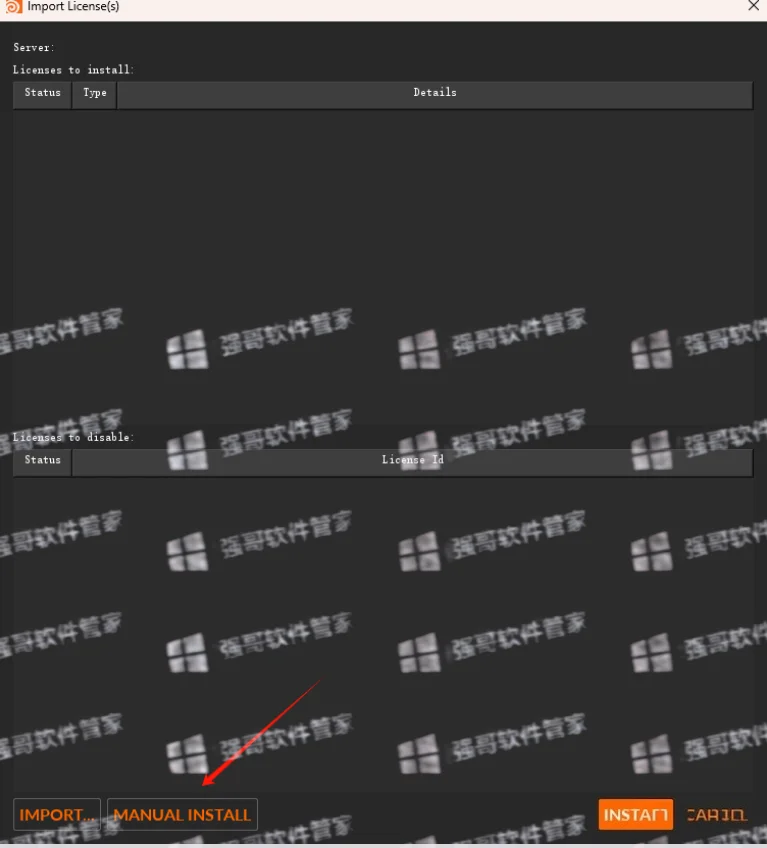Image resolution: width=767 pixels, height=848 pixels.
Task: Select the 'Licenses to install:' label
Action: pyautogui.click(x=73, y=70)
